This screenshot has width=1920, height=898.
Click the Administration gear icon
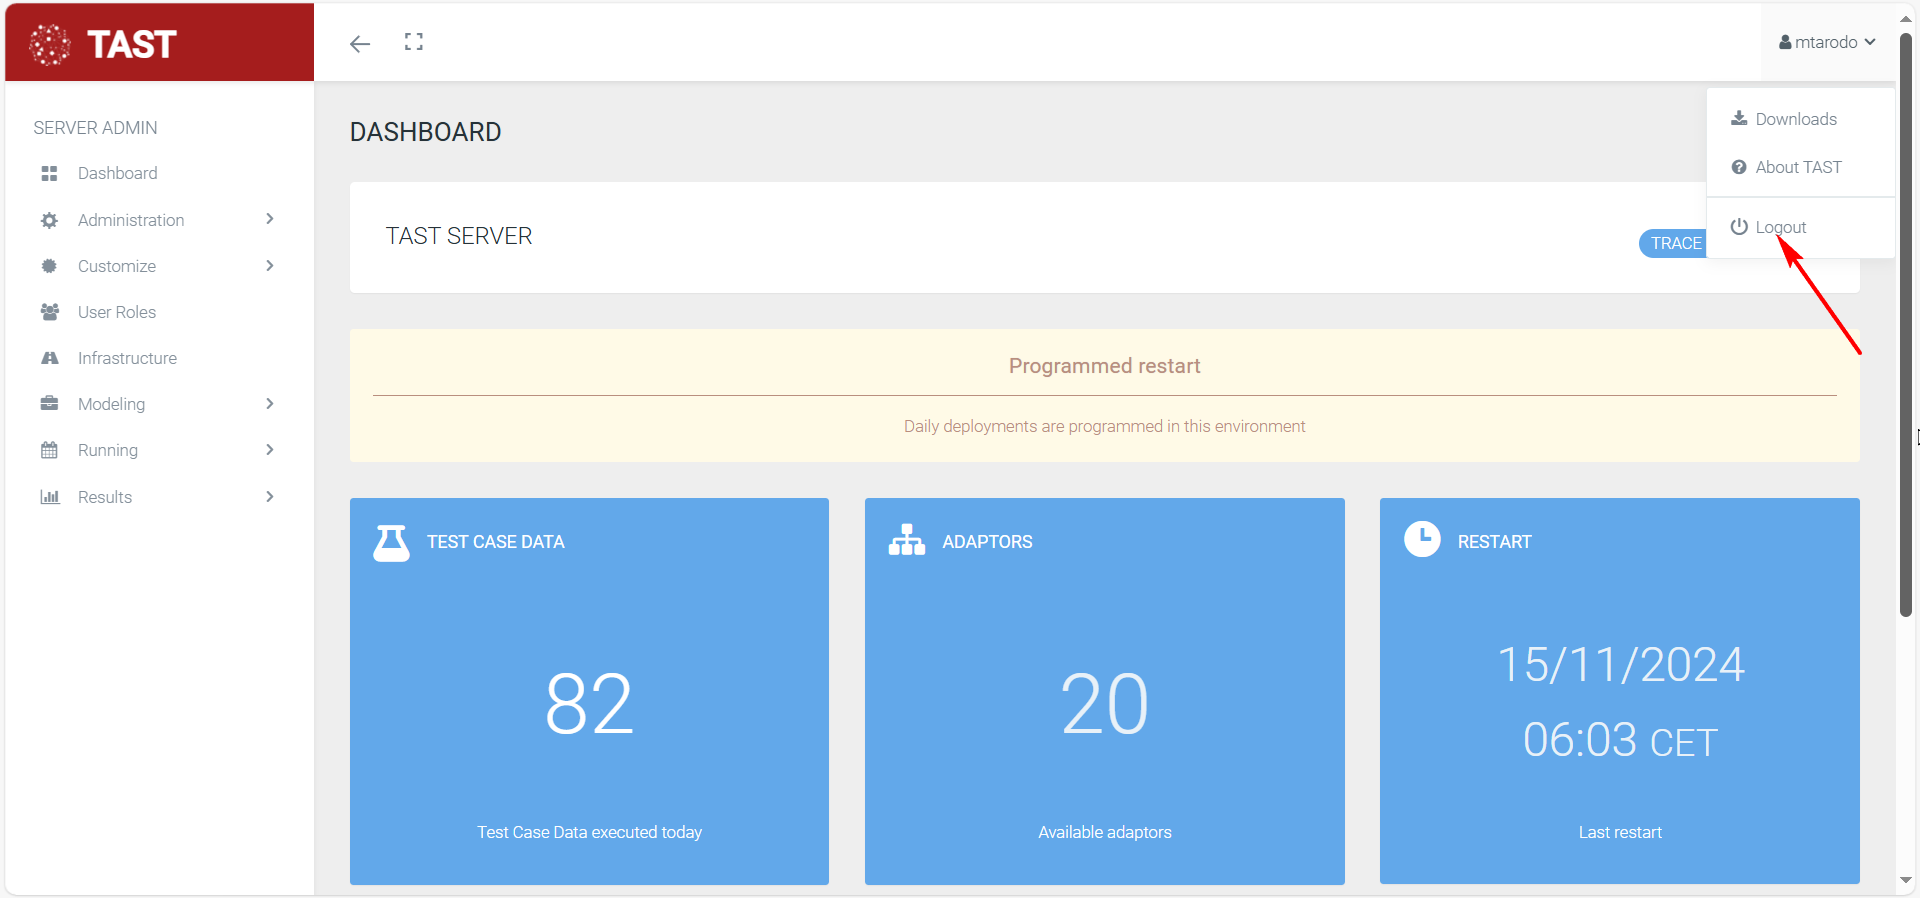(49, 220)
